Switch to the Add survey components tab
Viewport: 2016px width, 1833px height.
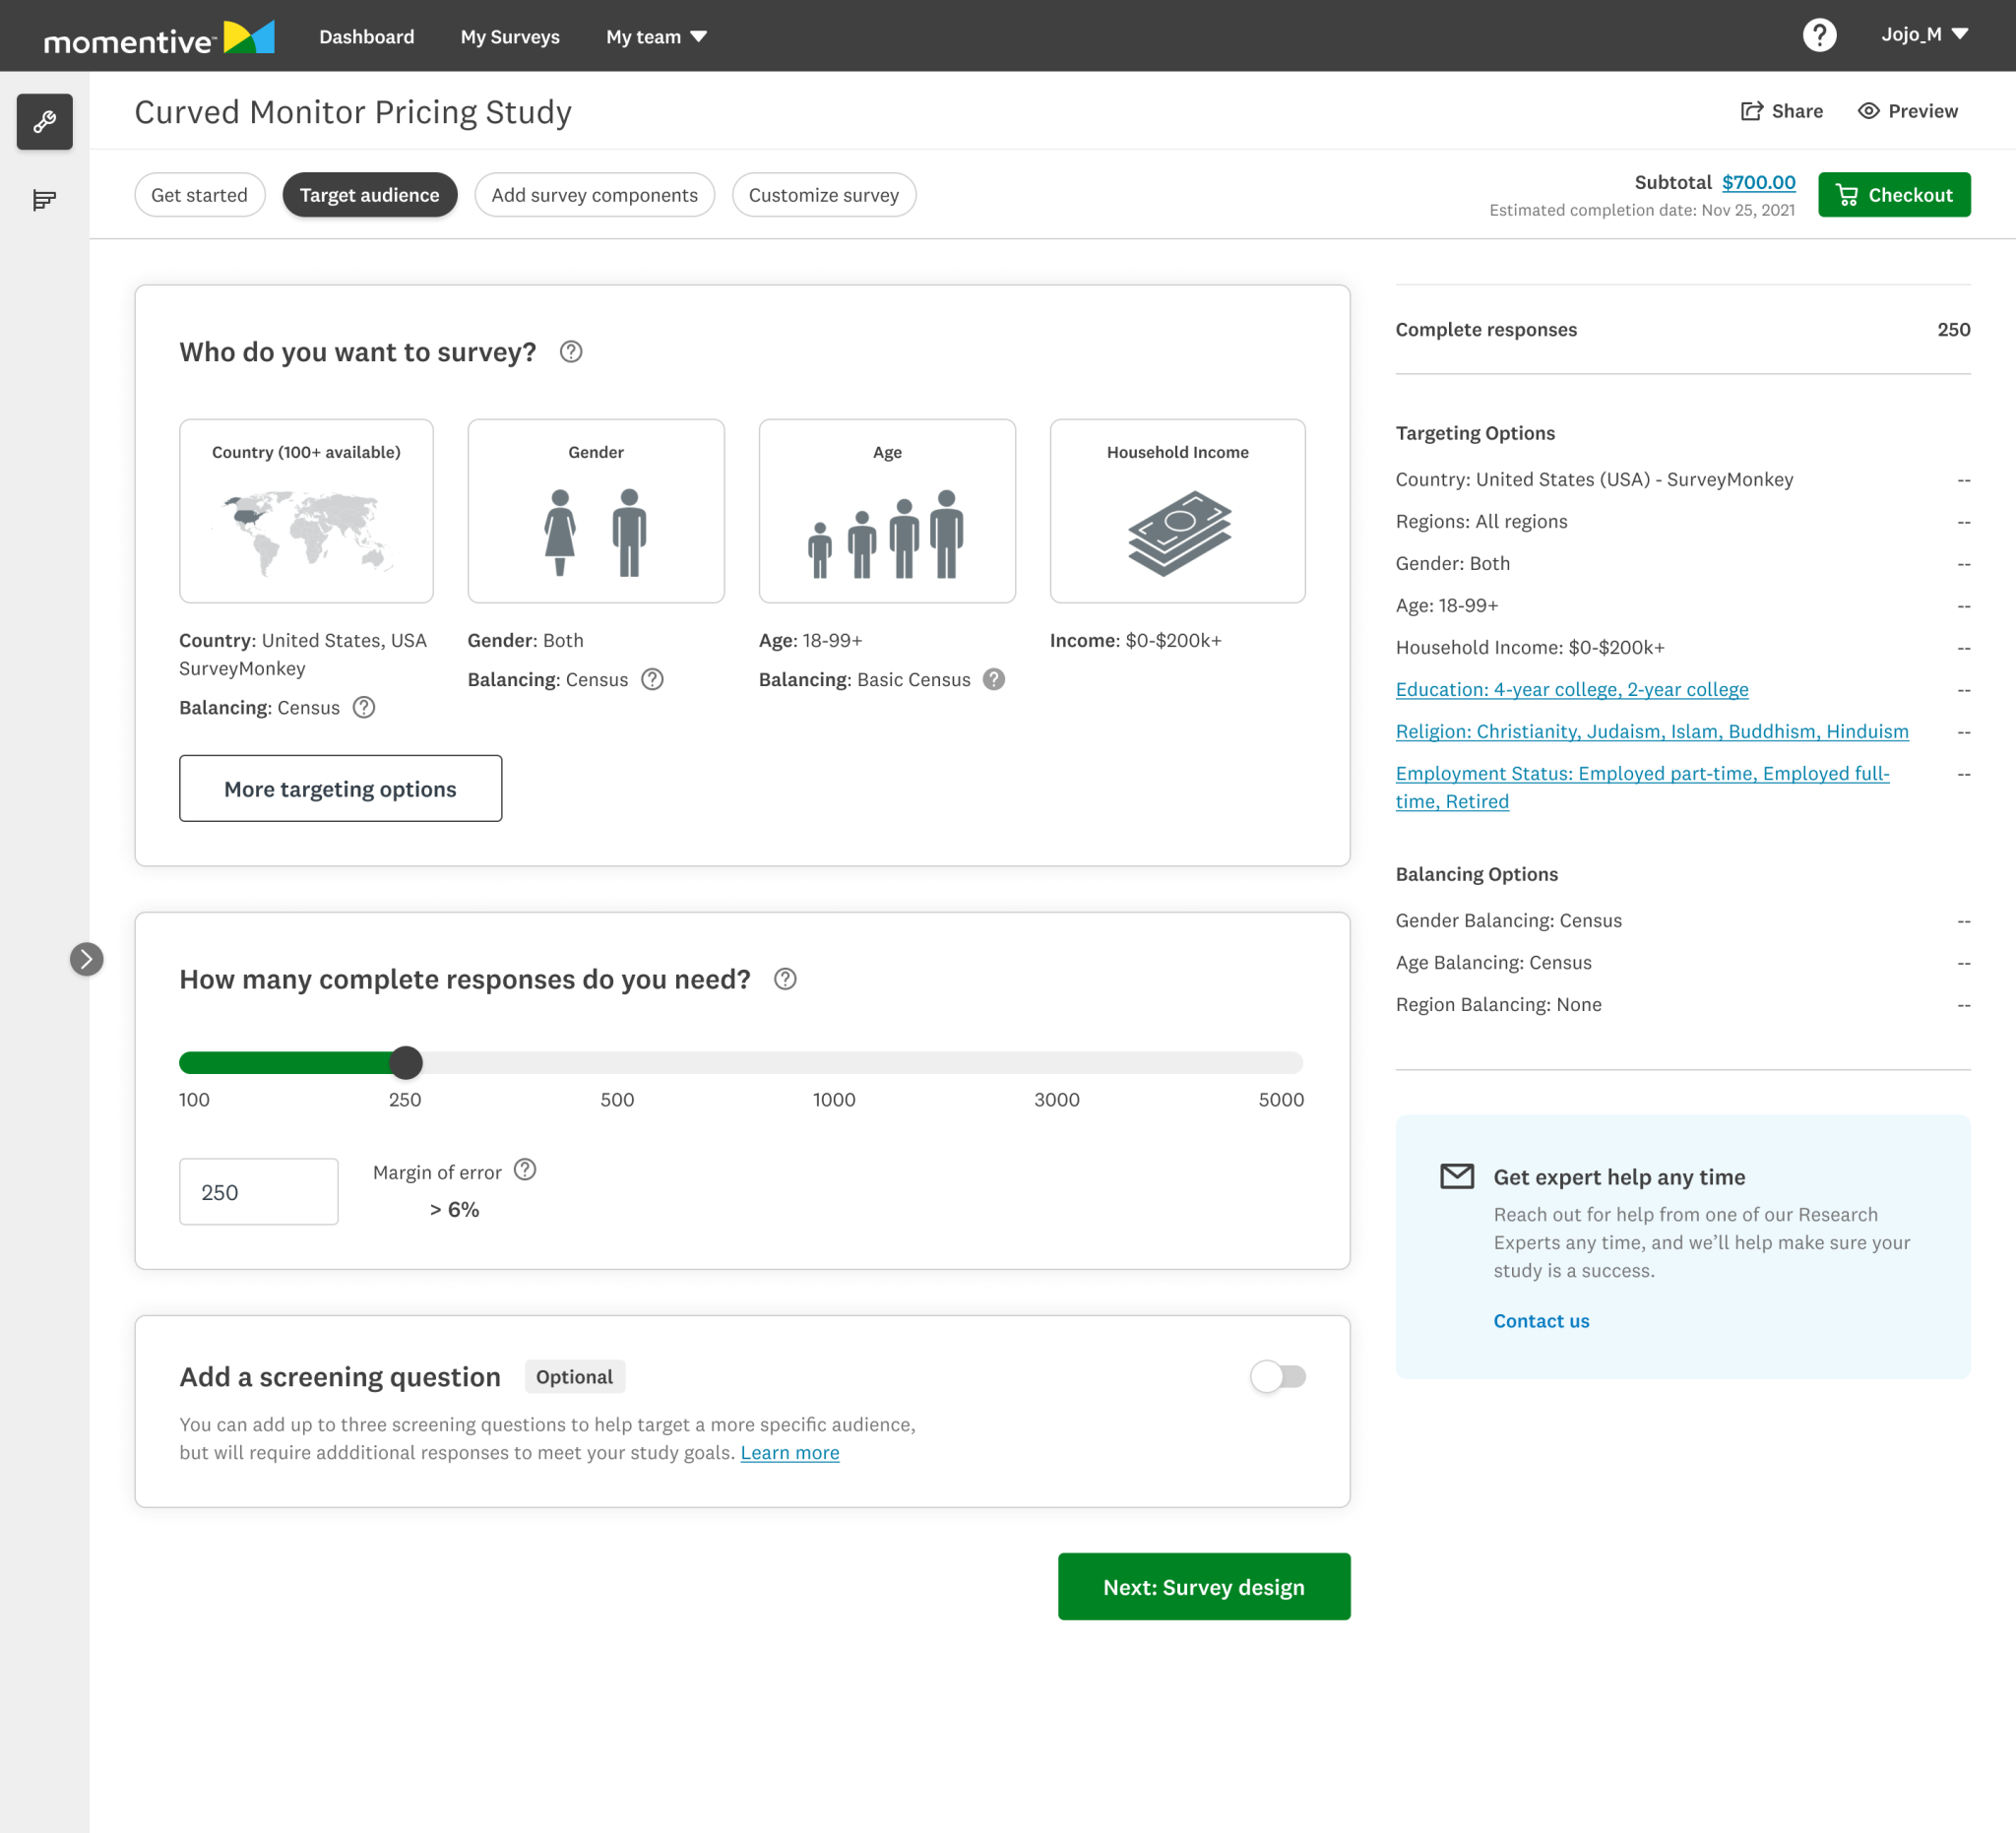click(x=594, y=194)
